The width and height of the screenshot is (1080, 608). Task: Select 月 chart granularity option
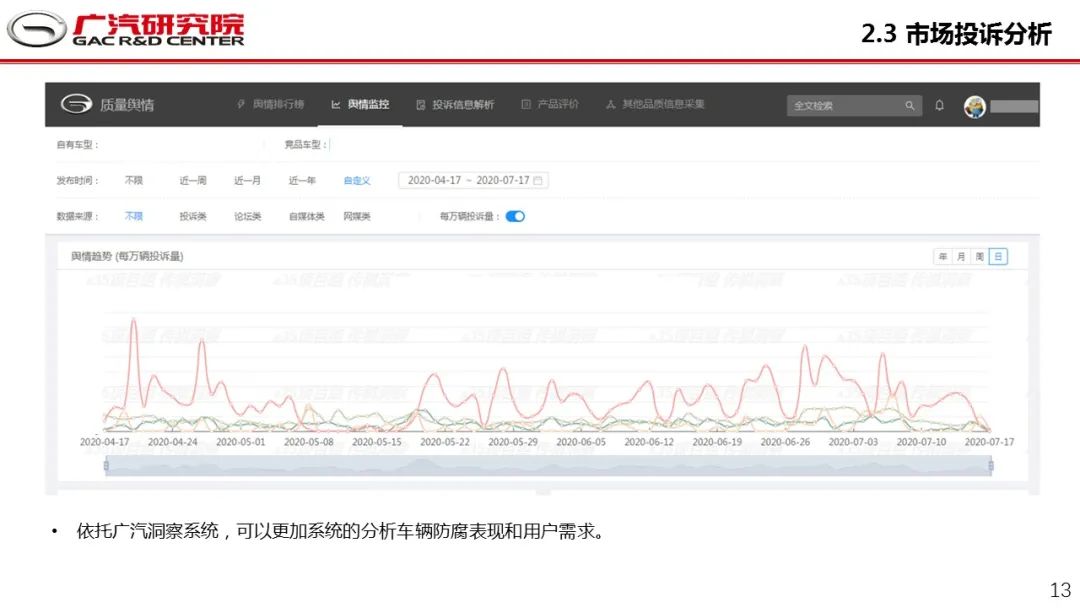click(960, 257)
